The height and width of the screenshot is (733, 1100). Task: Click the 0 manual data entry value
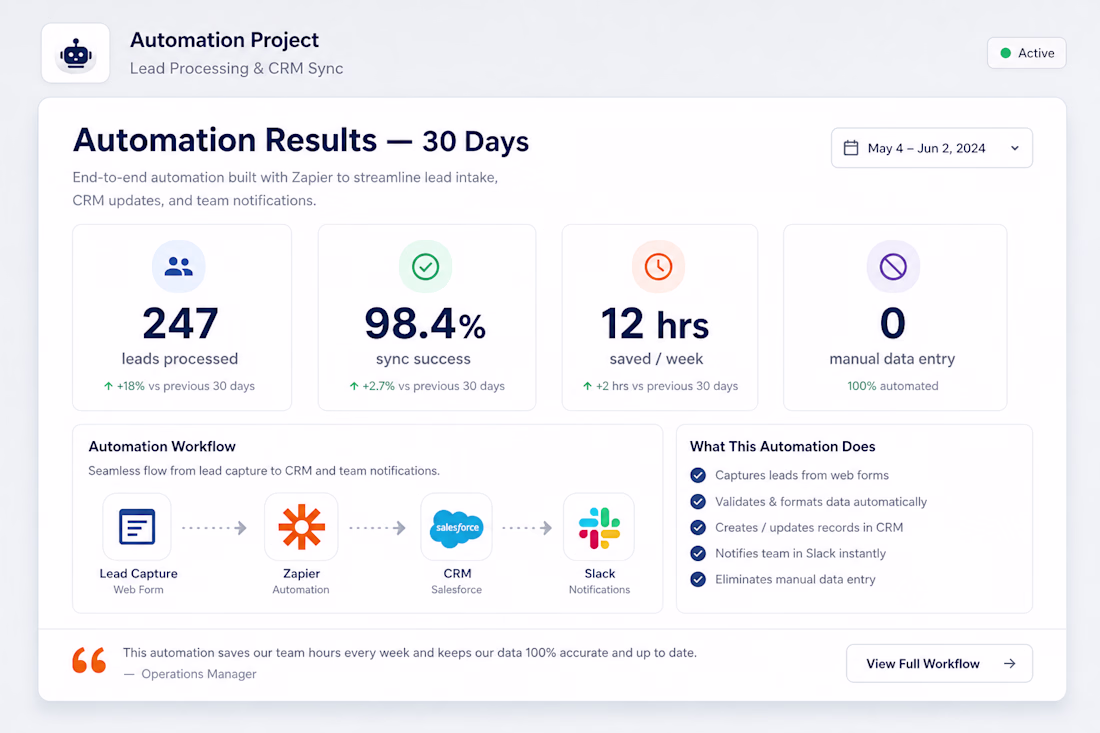(892, 323)
